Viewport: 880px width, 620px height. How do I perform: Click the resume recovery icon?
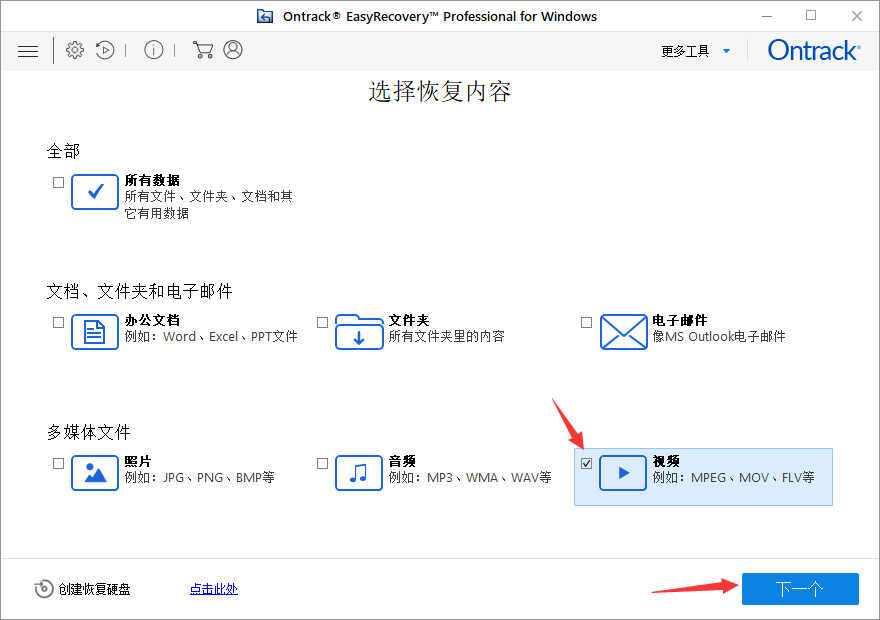click(x=105, y=50)
